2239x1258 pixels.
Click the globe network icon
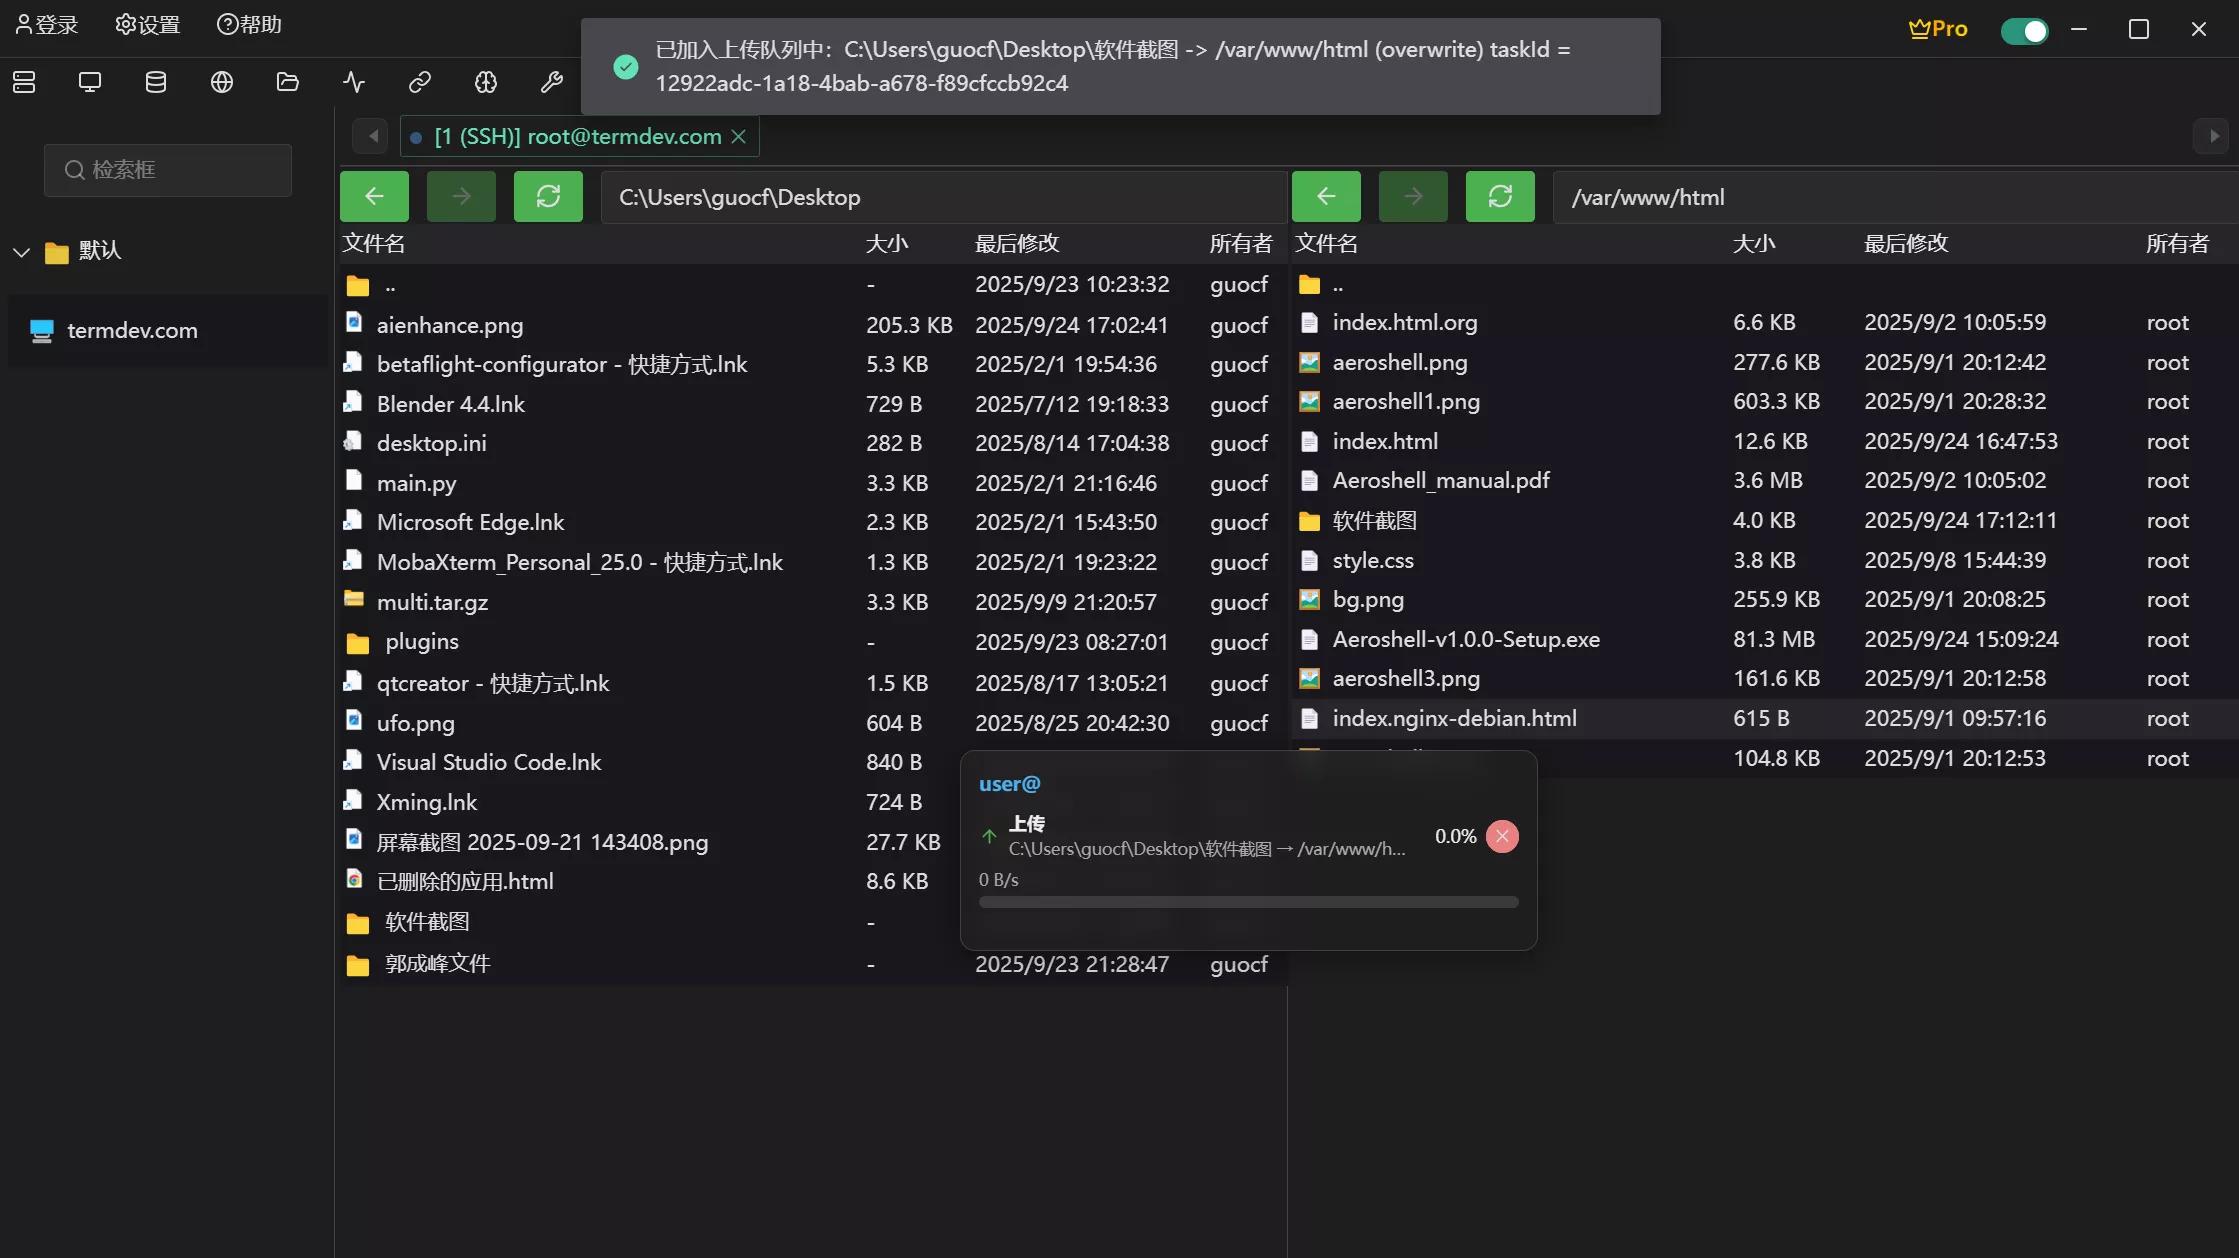222,82
